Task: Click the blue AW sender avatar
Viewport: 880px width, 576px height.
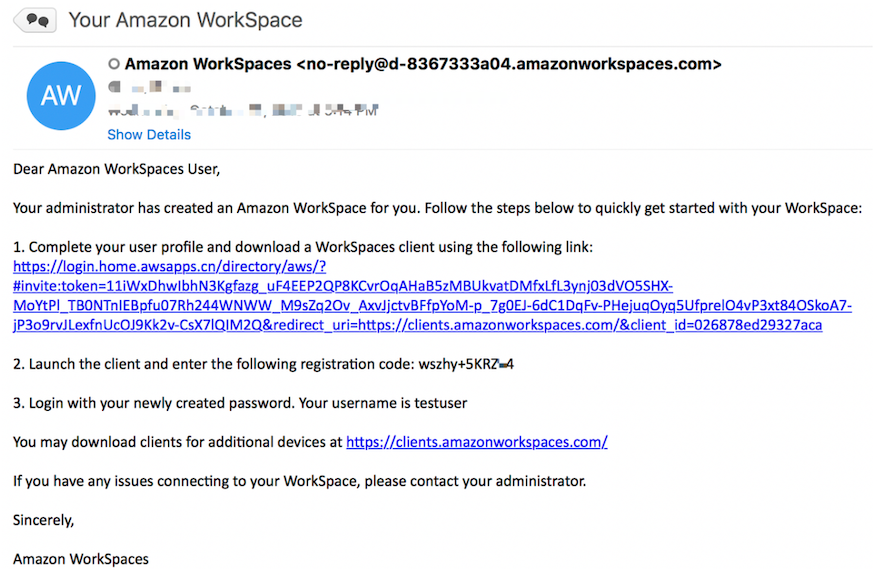Action: point(61,96)
